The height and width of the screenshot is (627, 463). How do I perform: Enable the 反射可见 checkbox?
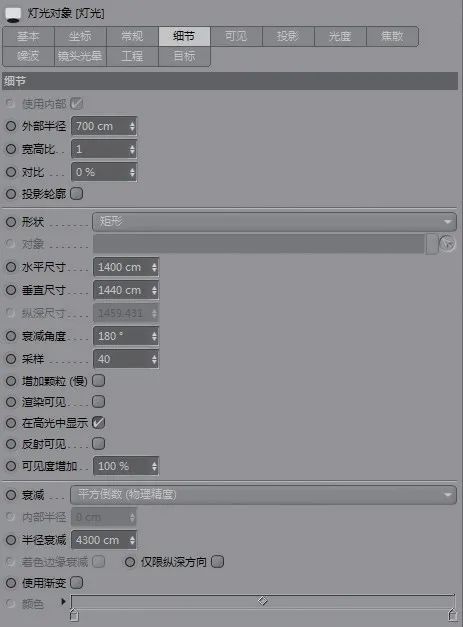pos(98,443)
